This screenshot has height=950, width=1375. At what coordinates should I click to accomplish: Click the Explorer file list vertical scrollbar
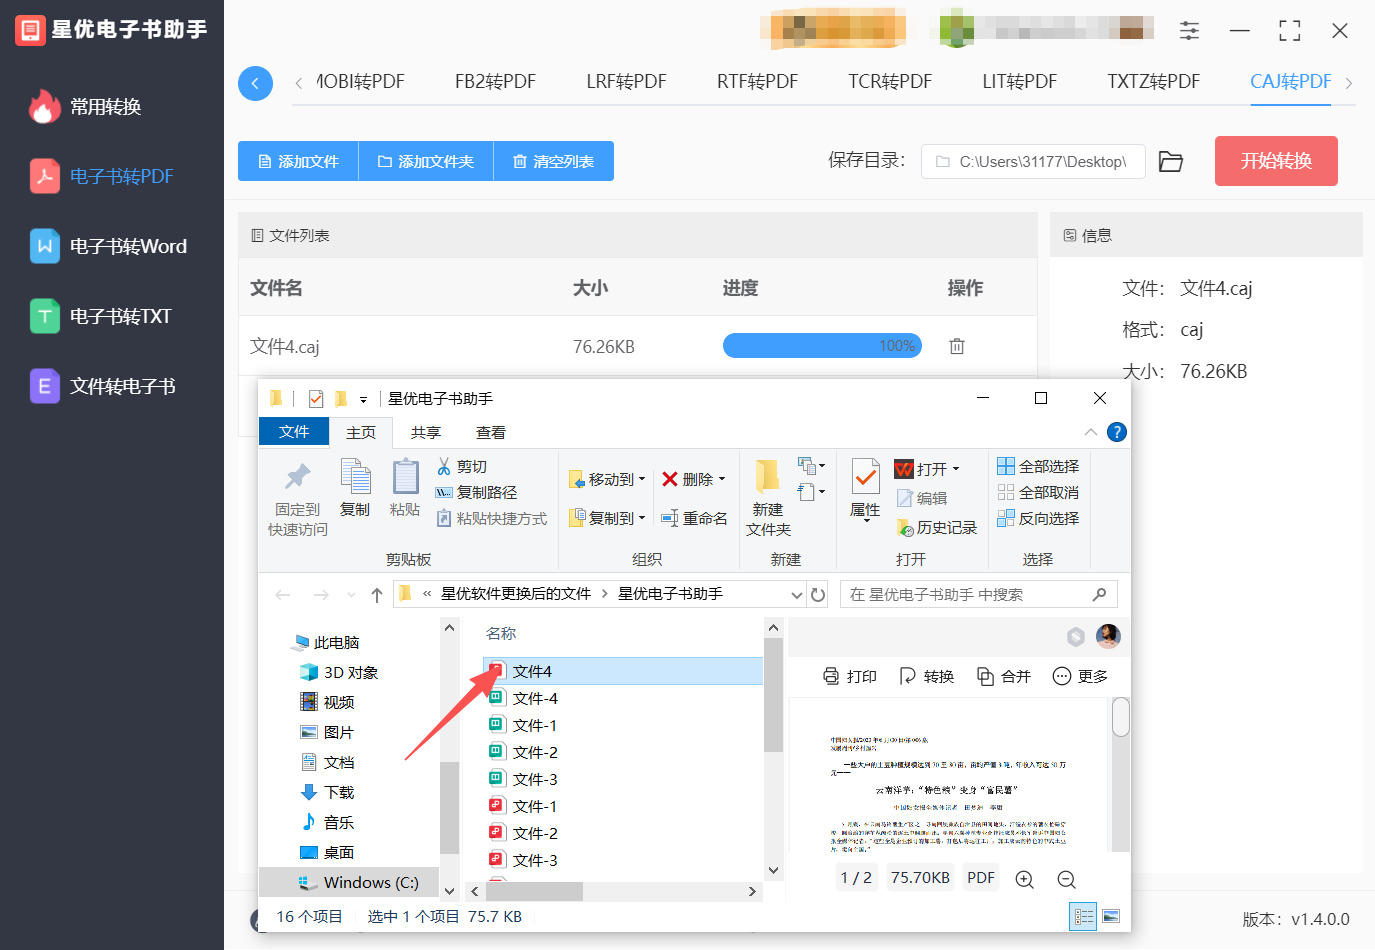point(773,694)
